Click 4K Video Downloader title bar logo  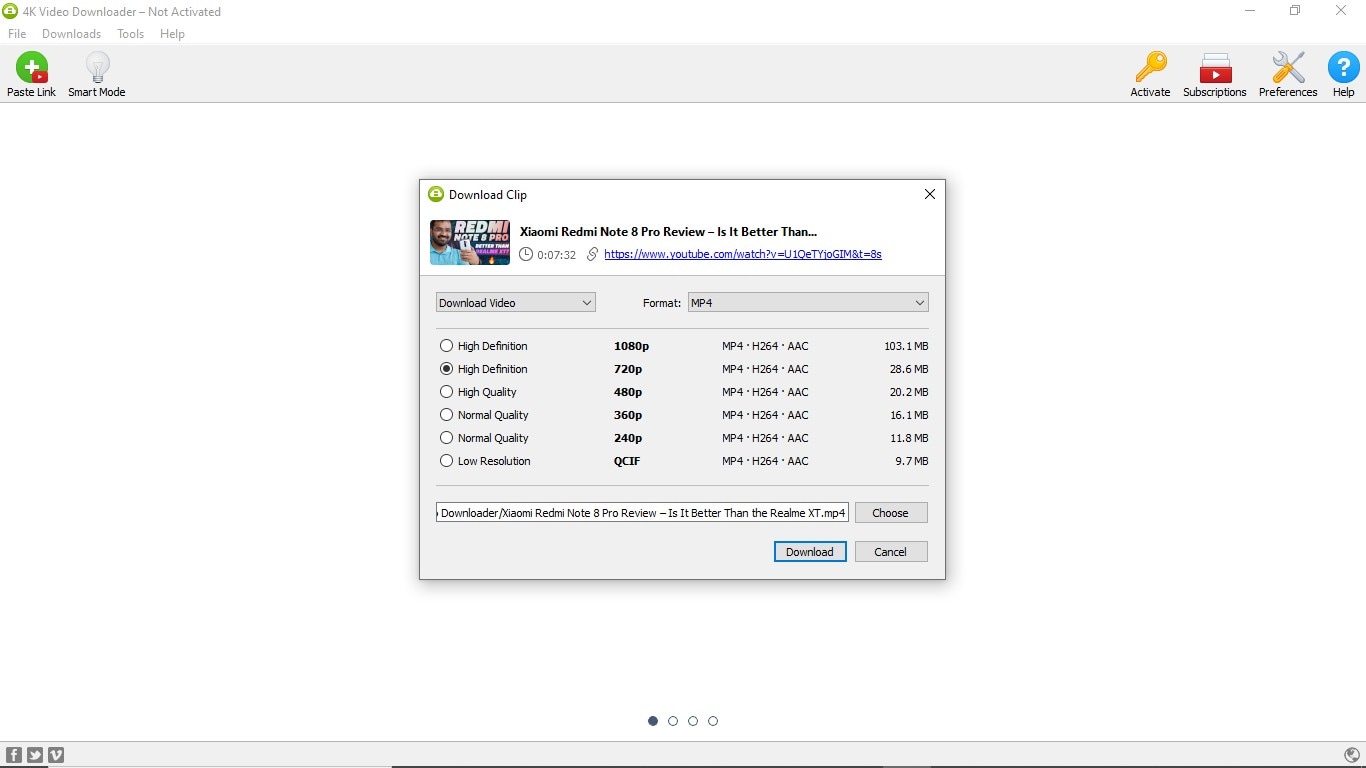click(x=11, y=11)
